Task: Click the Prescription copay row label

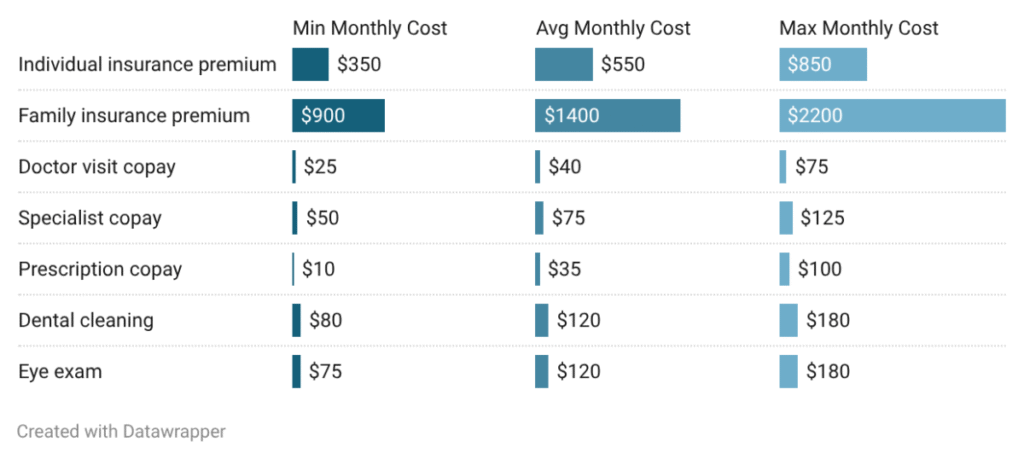Action: tap(100, 269)
